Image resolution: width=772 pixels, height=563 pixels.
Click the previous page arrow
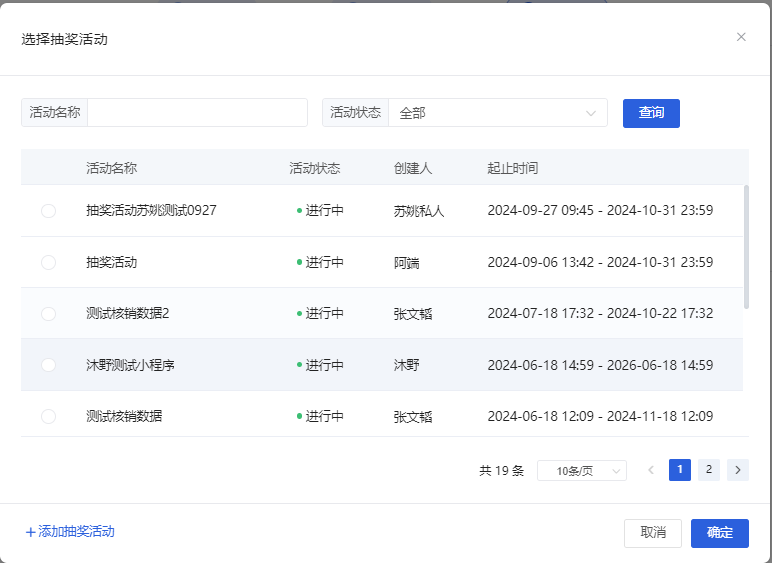(x=650, y=469)
